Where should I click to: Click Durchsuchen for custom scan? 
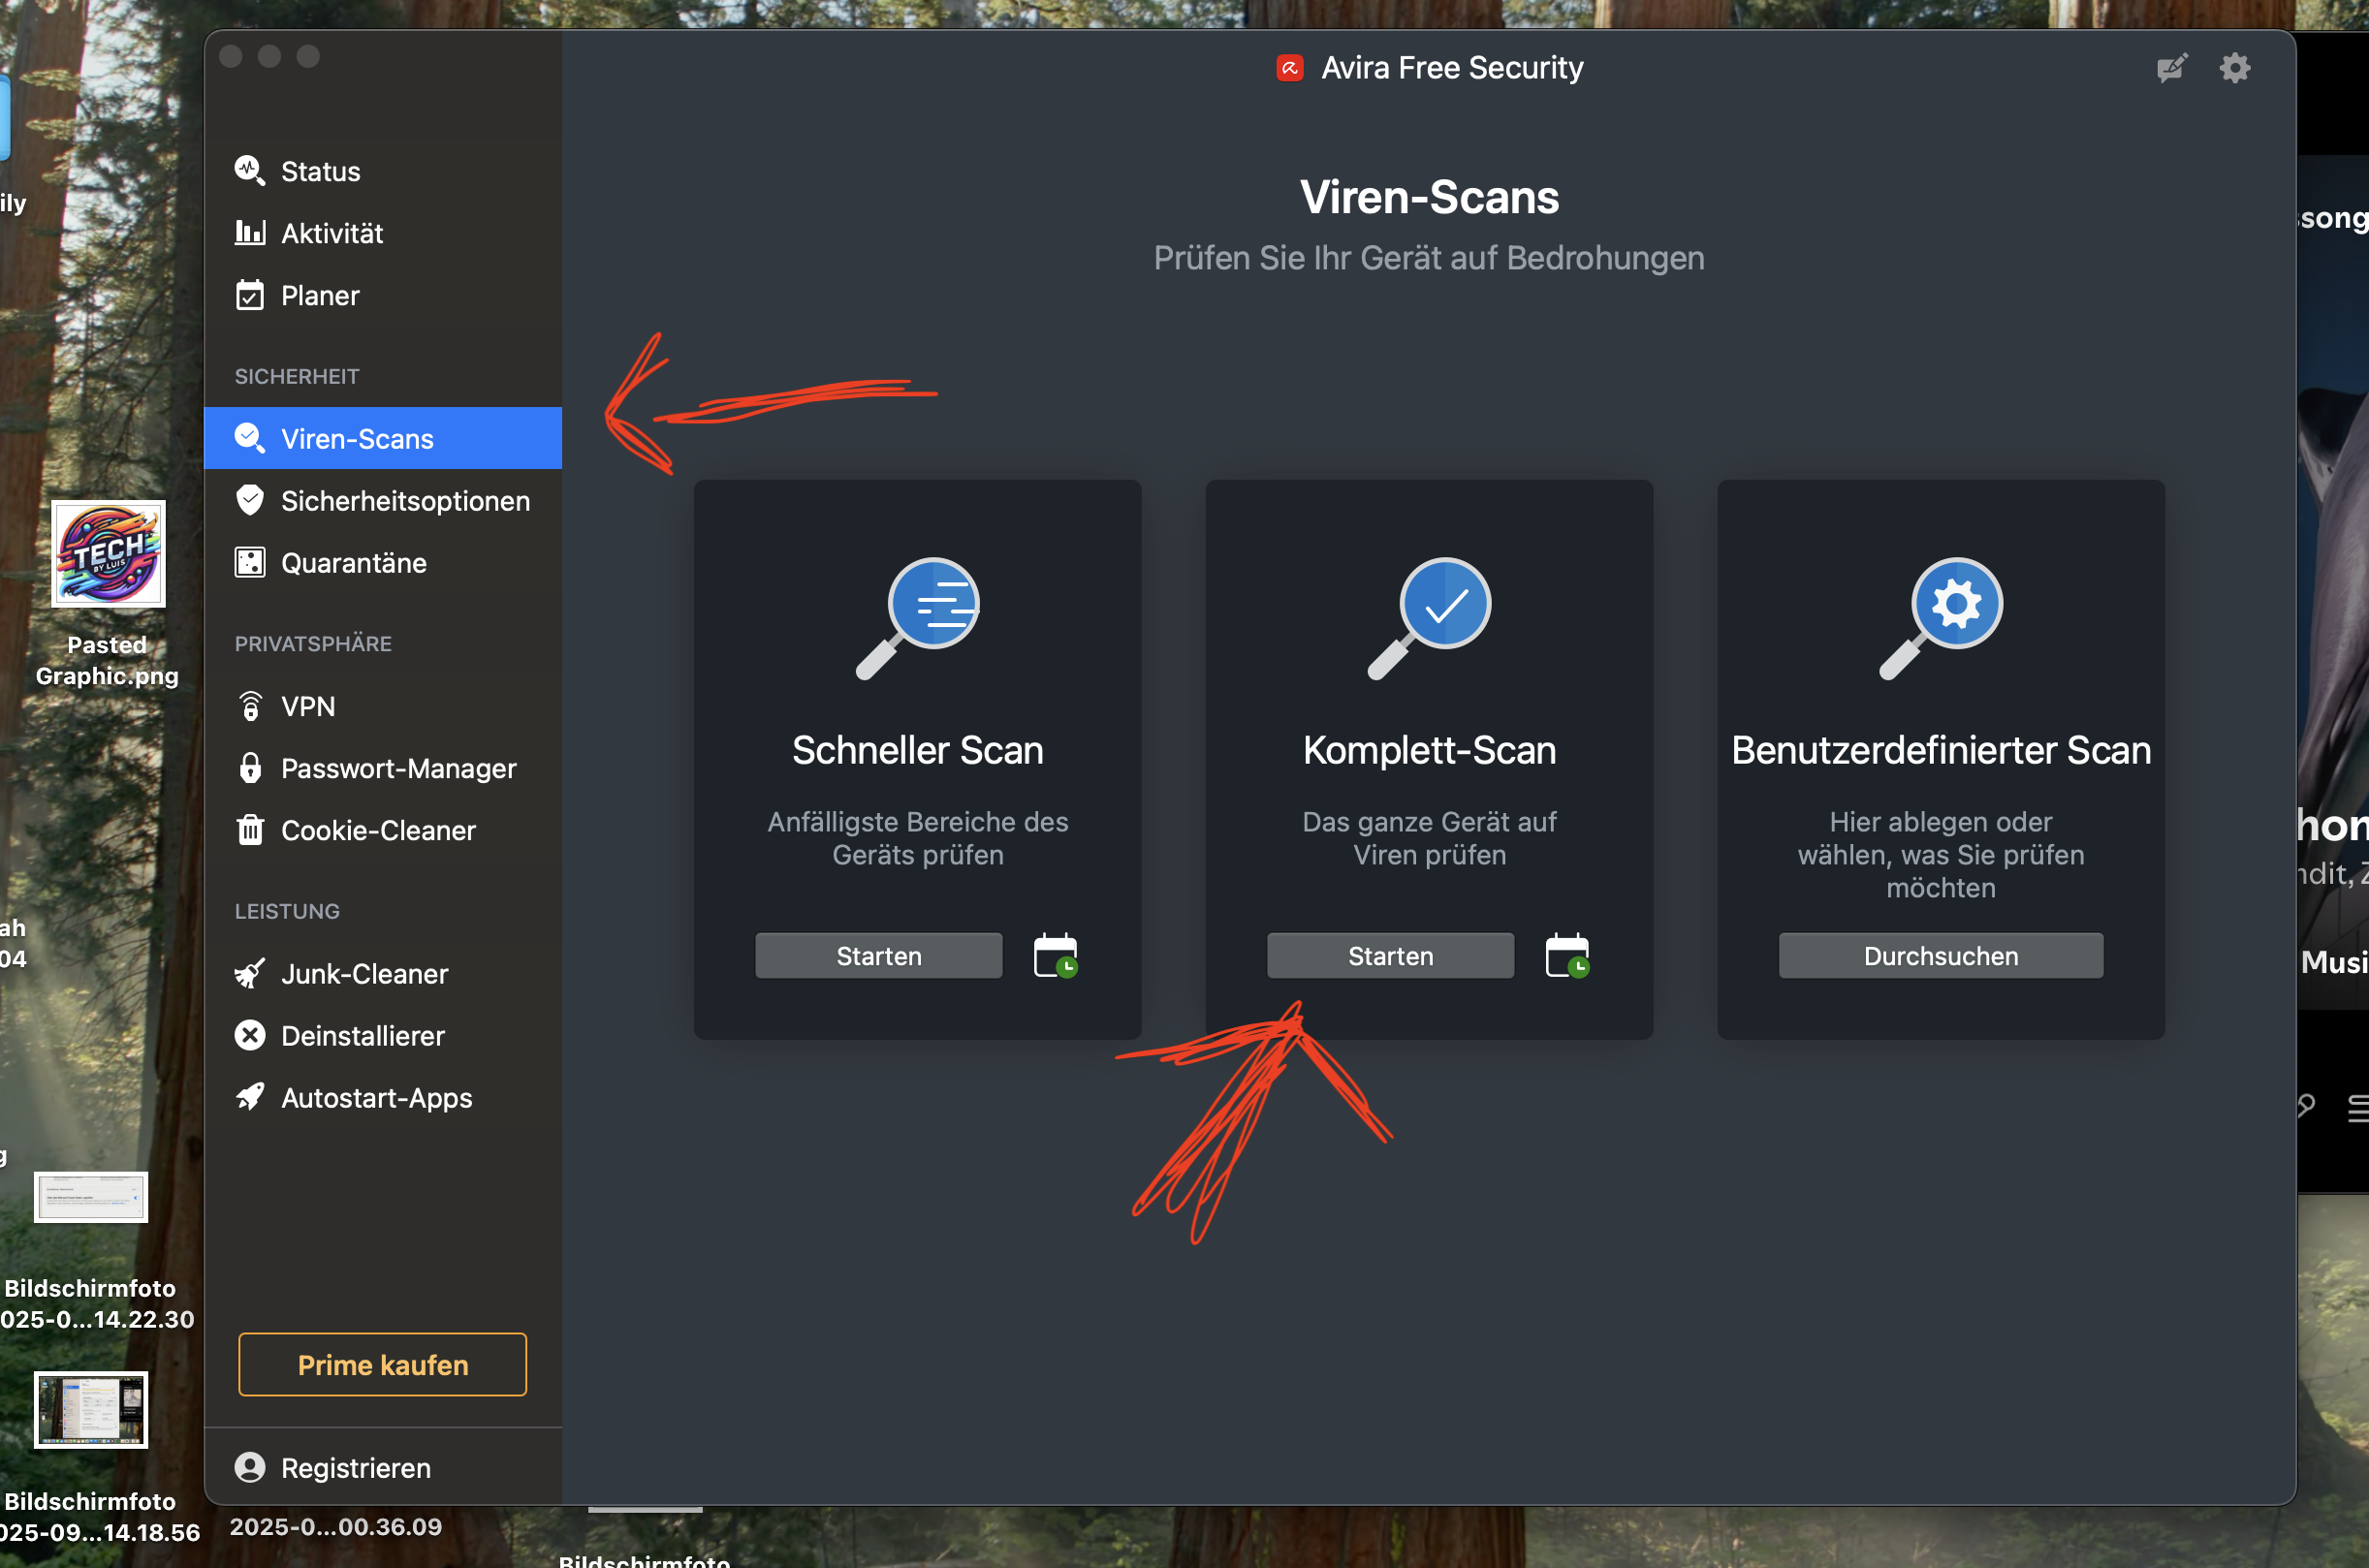1940,955
